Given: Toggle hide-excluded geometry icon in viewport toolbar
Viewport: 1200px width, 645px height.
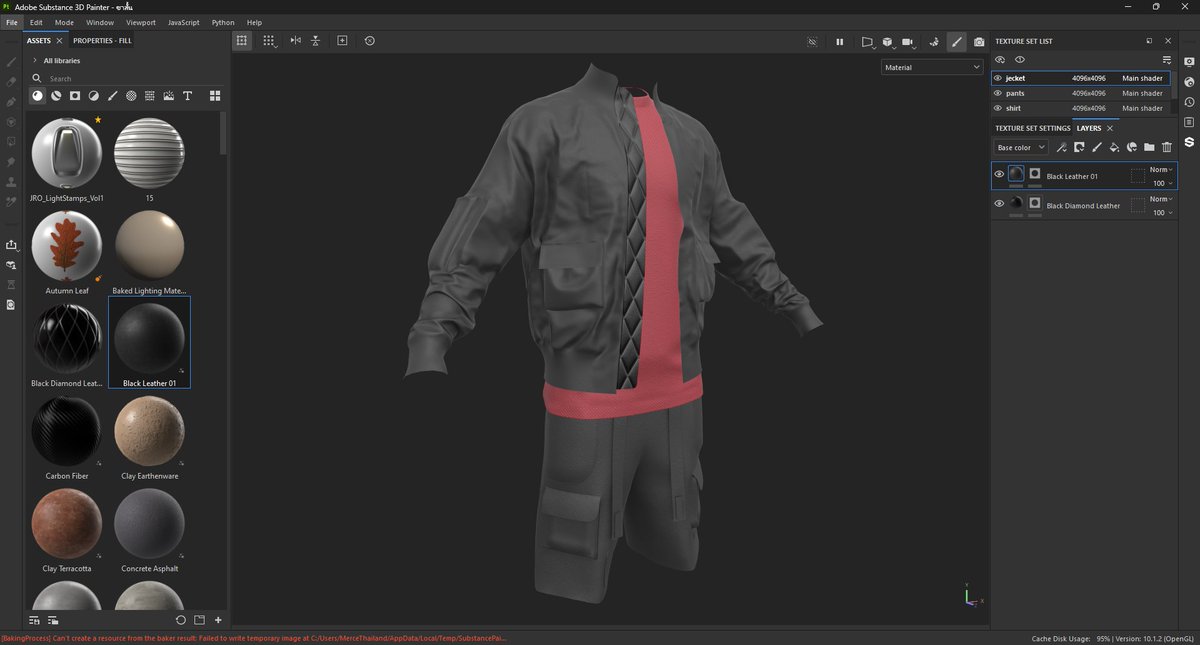Looking at the screenshot, I should 812,41.
